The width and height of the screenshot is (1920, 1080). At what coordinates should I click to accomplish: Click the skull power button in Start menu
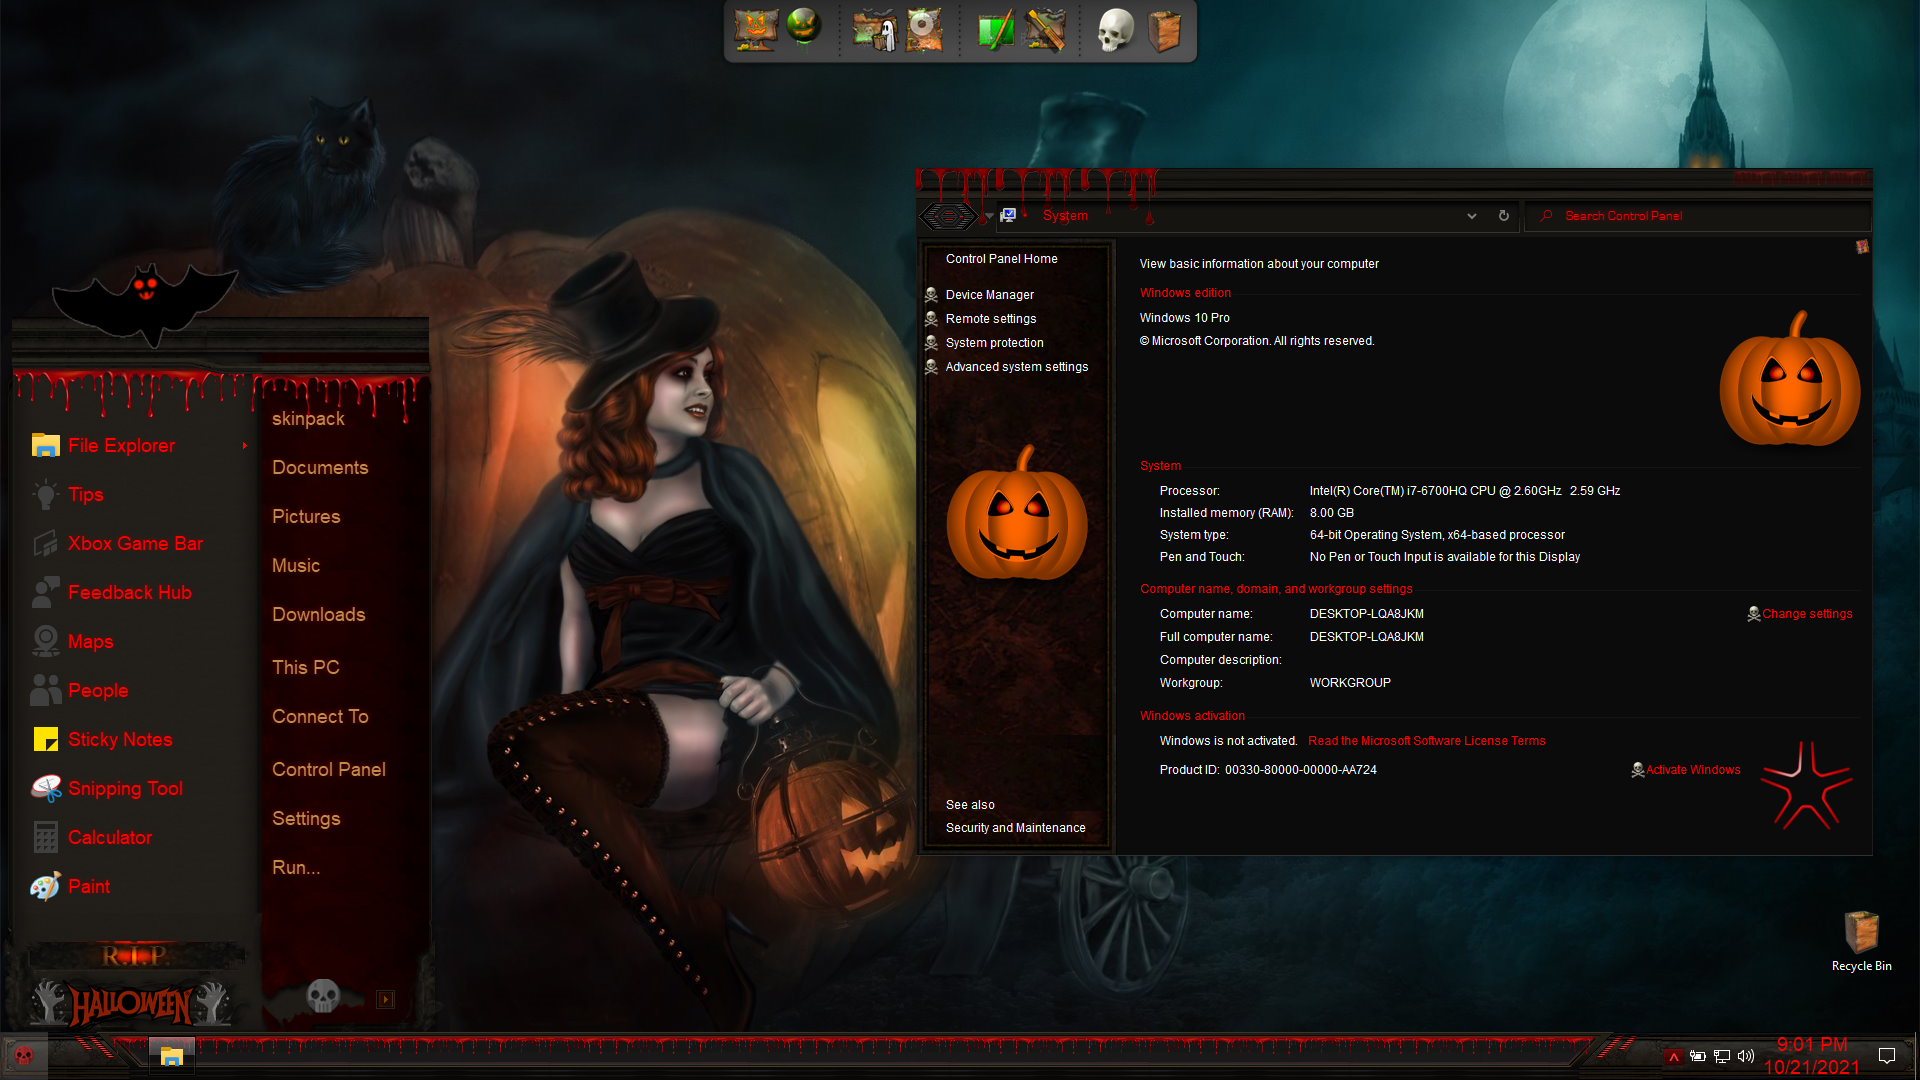tap(323, 996)
